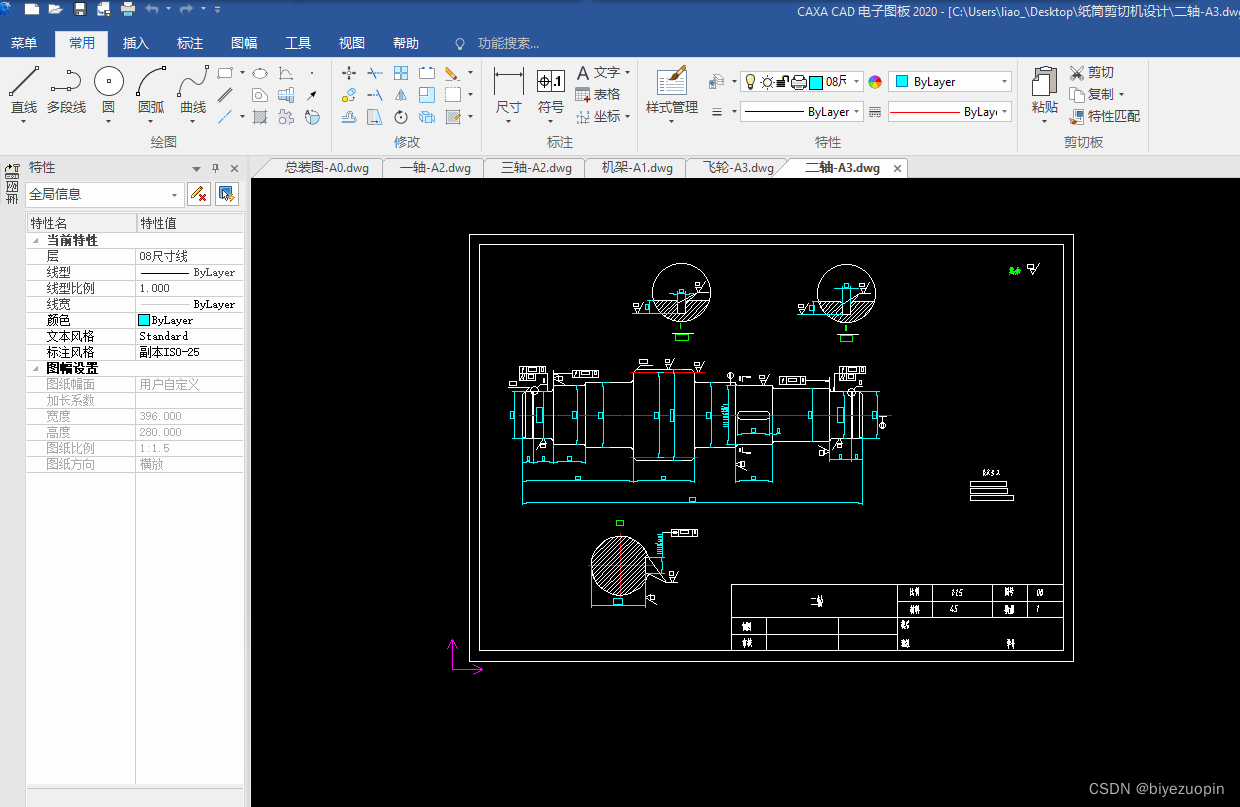
Task: Select the 圆 circle tool
Action: 109,90
